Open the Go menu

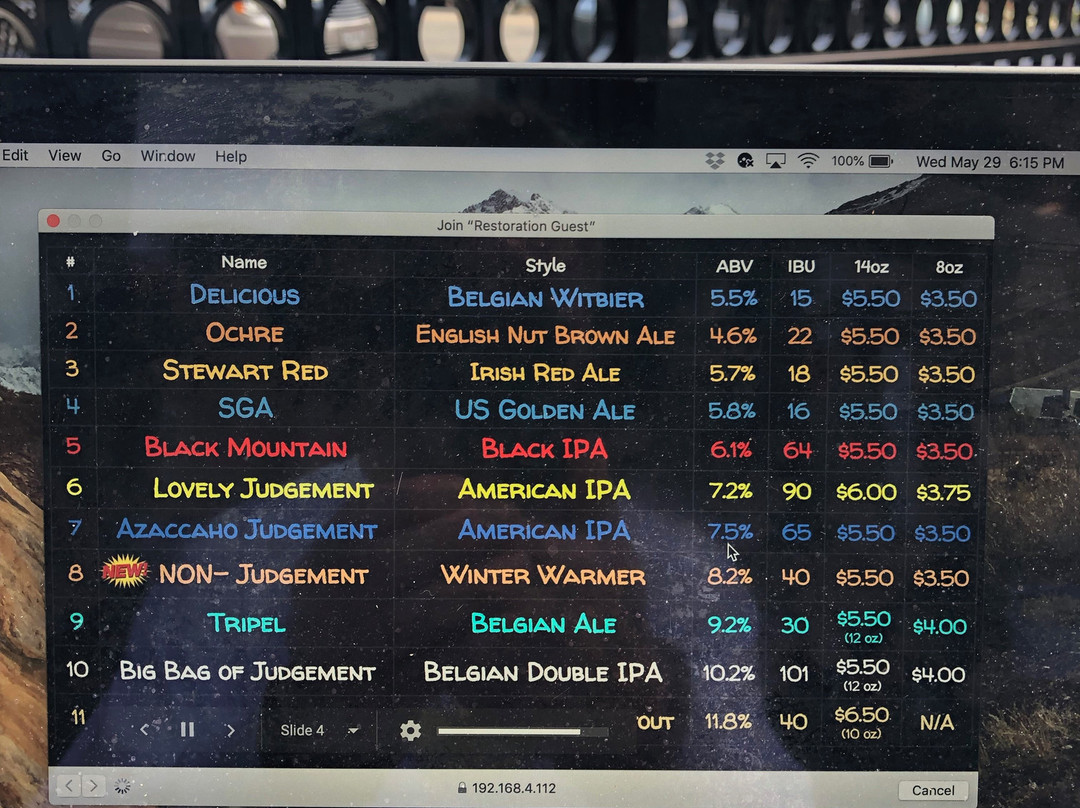coord(111,156)
